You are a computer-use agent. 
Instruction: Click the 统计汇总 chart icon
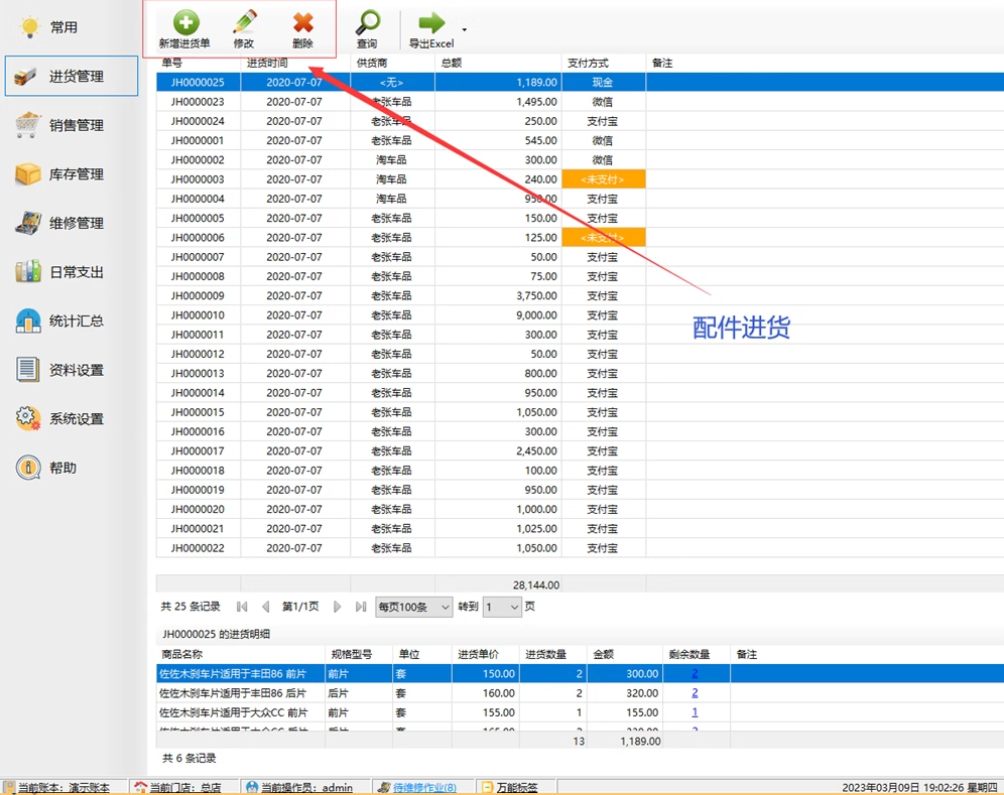[28, 321]
